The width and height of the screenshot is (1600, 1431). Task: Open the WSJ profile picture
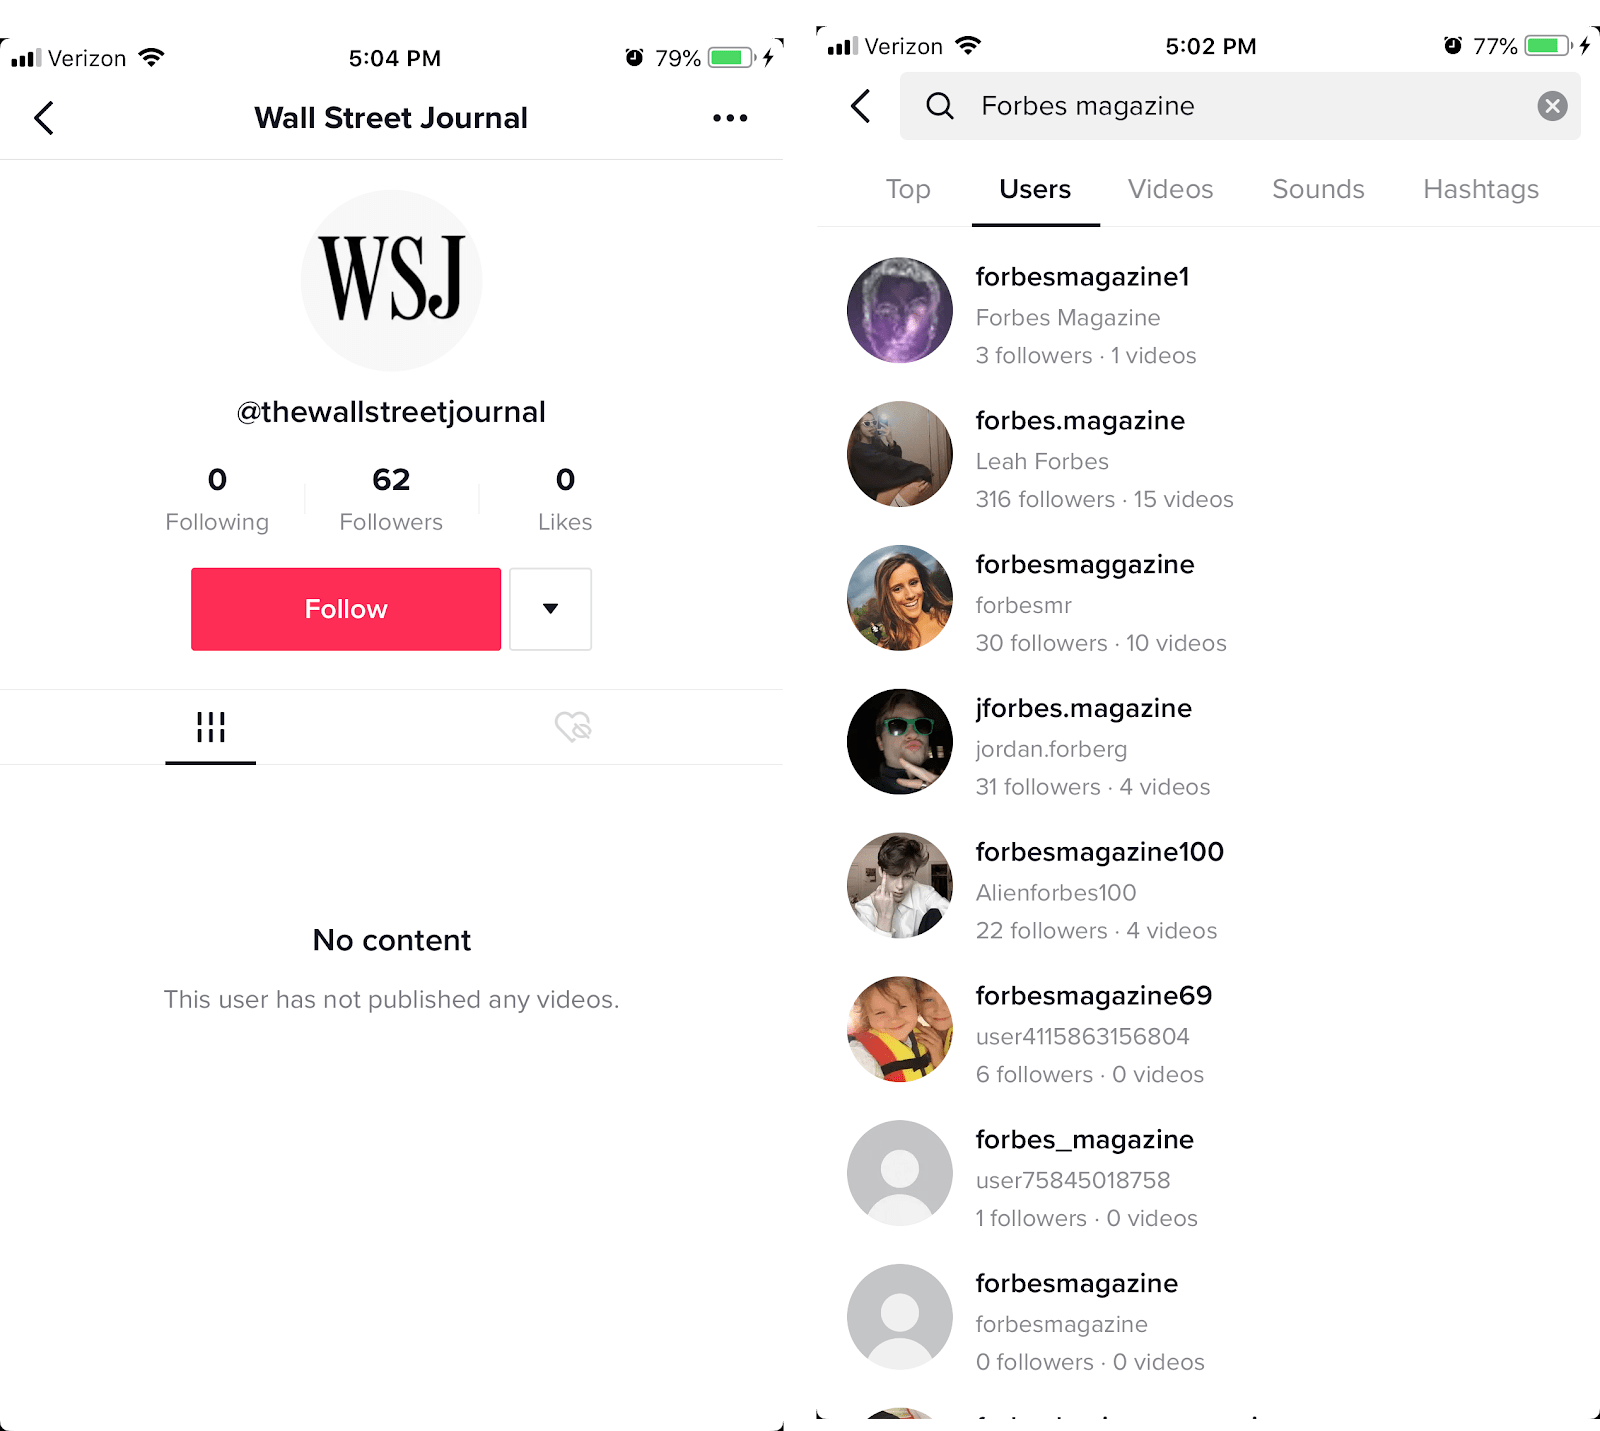(x=392, y=281)
